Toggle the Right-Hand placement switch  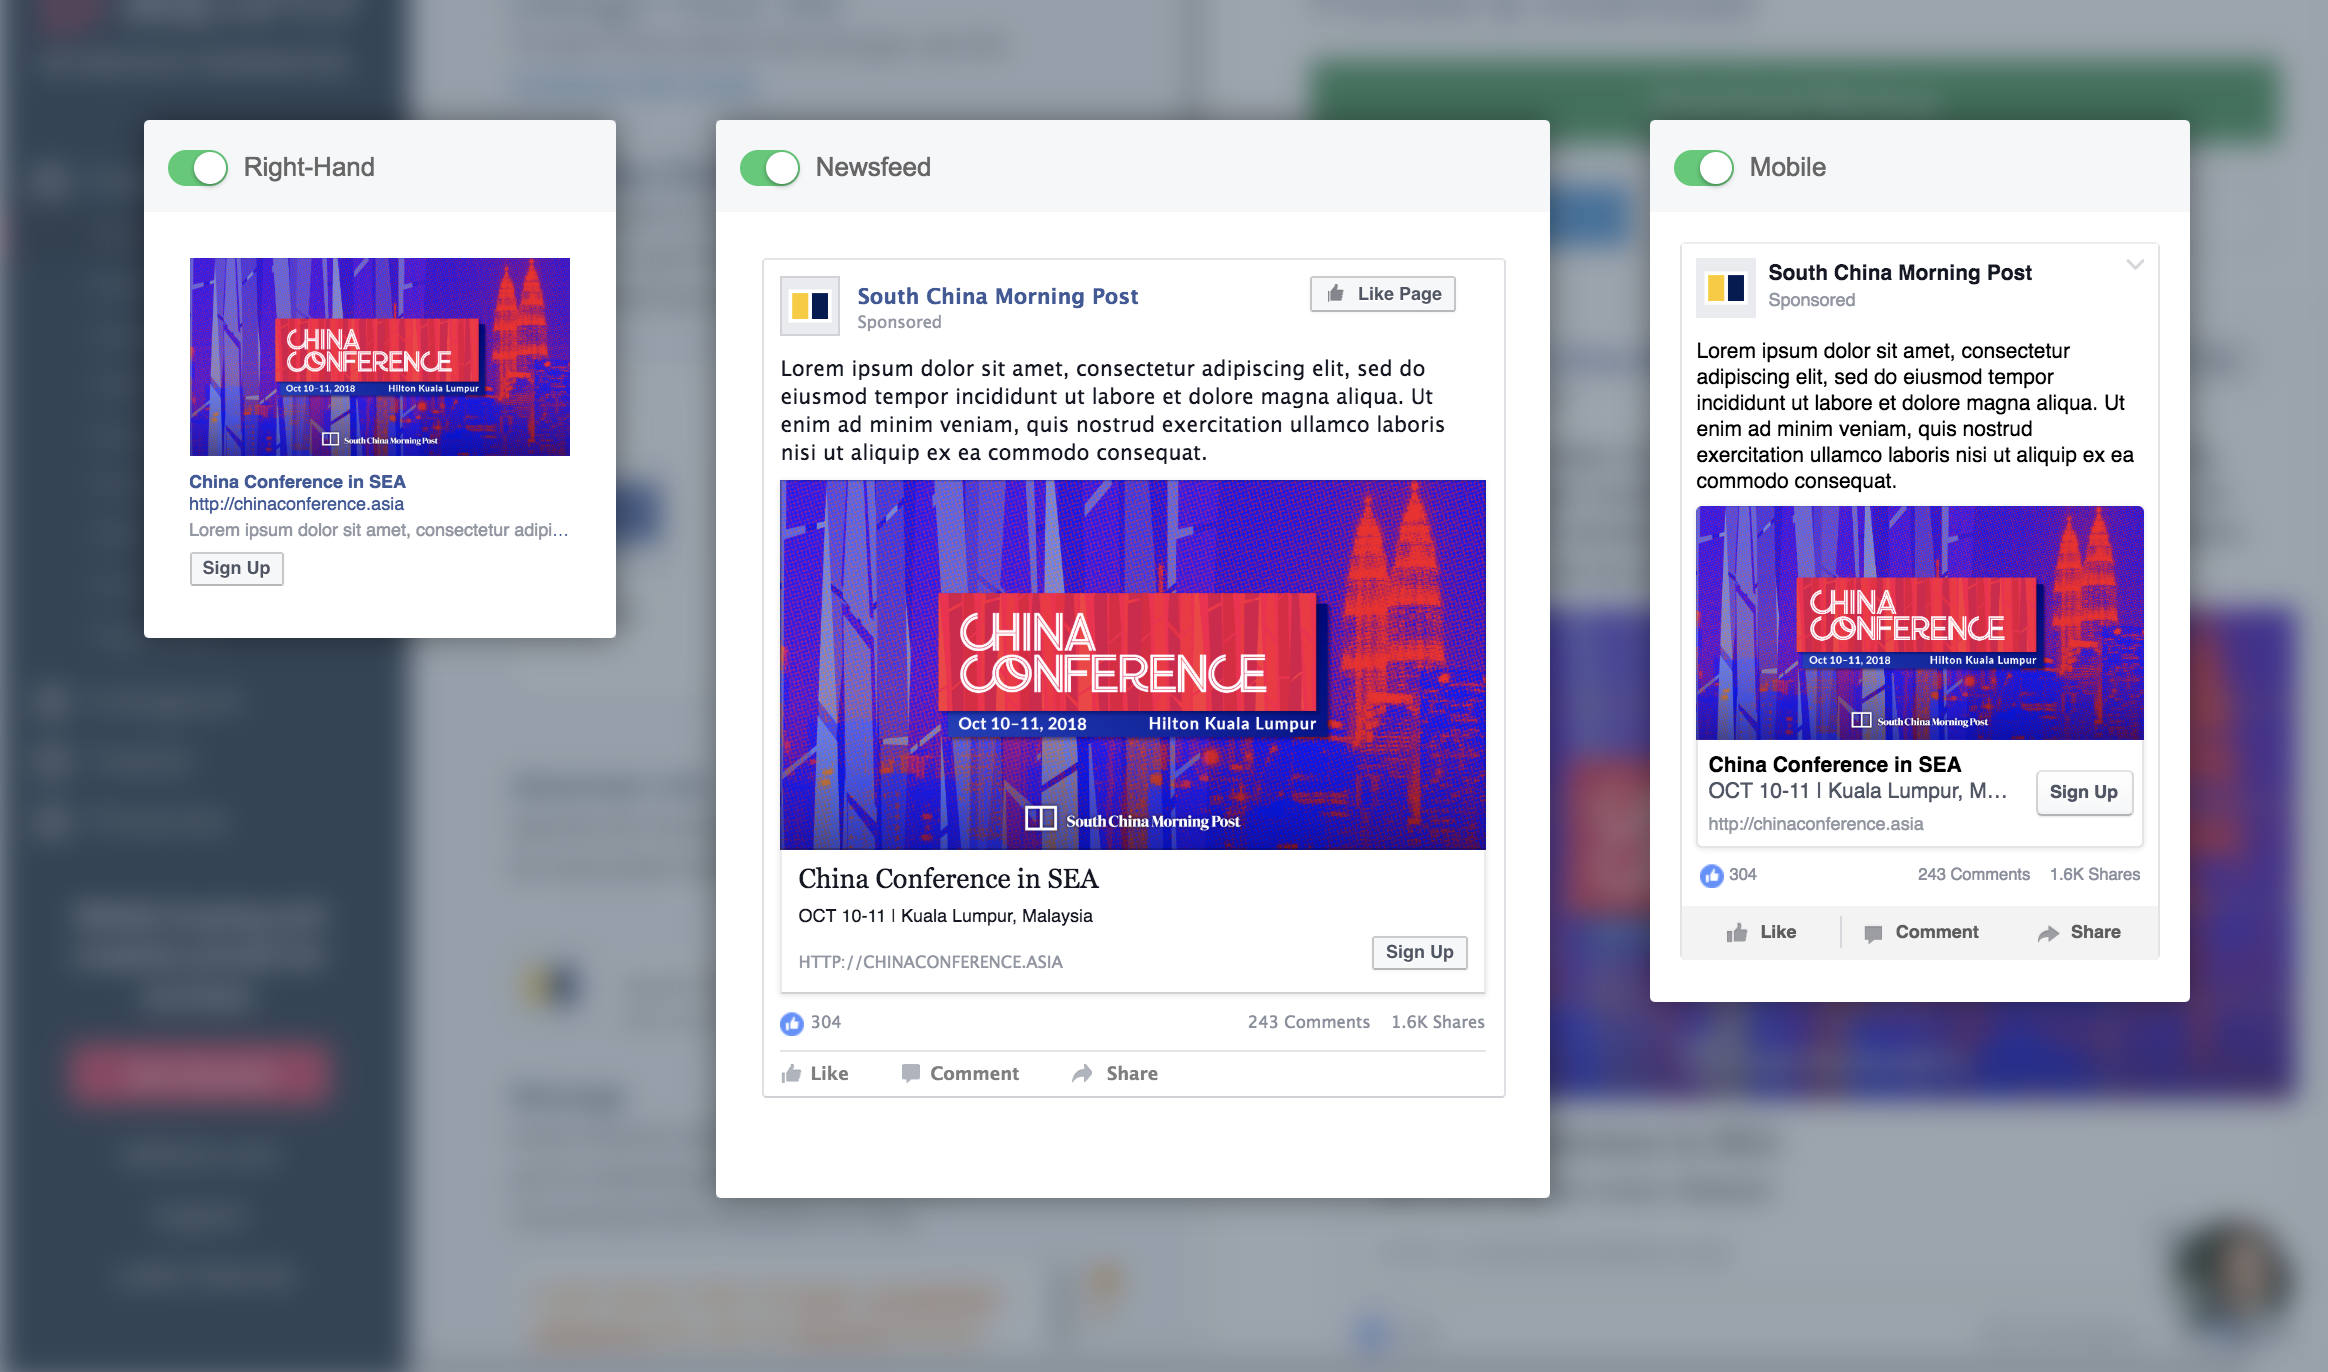[x=198, y=168]
